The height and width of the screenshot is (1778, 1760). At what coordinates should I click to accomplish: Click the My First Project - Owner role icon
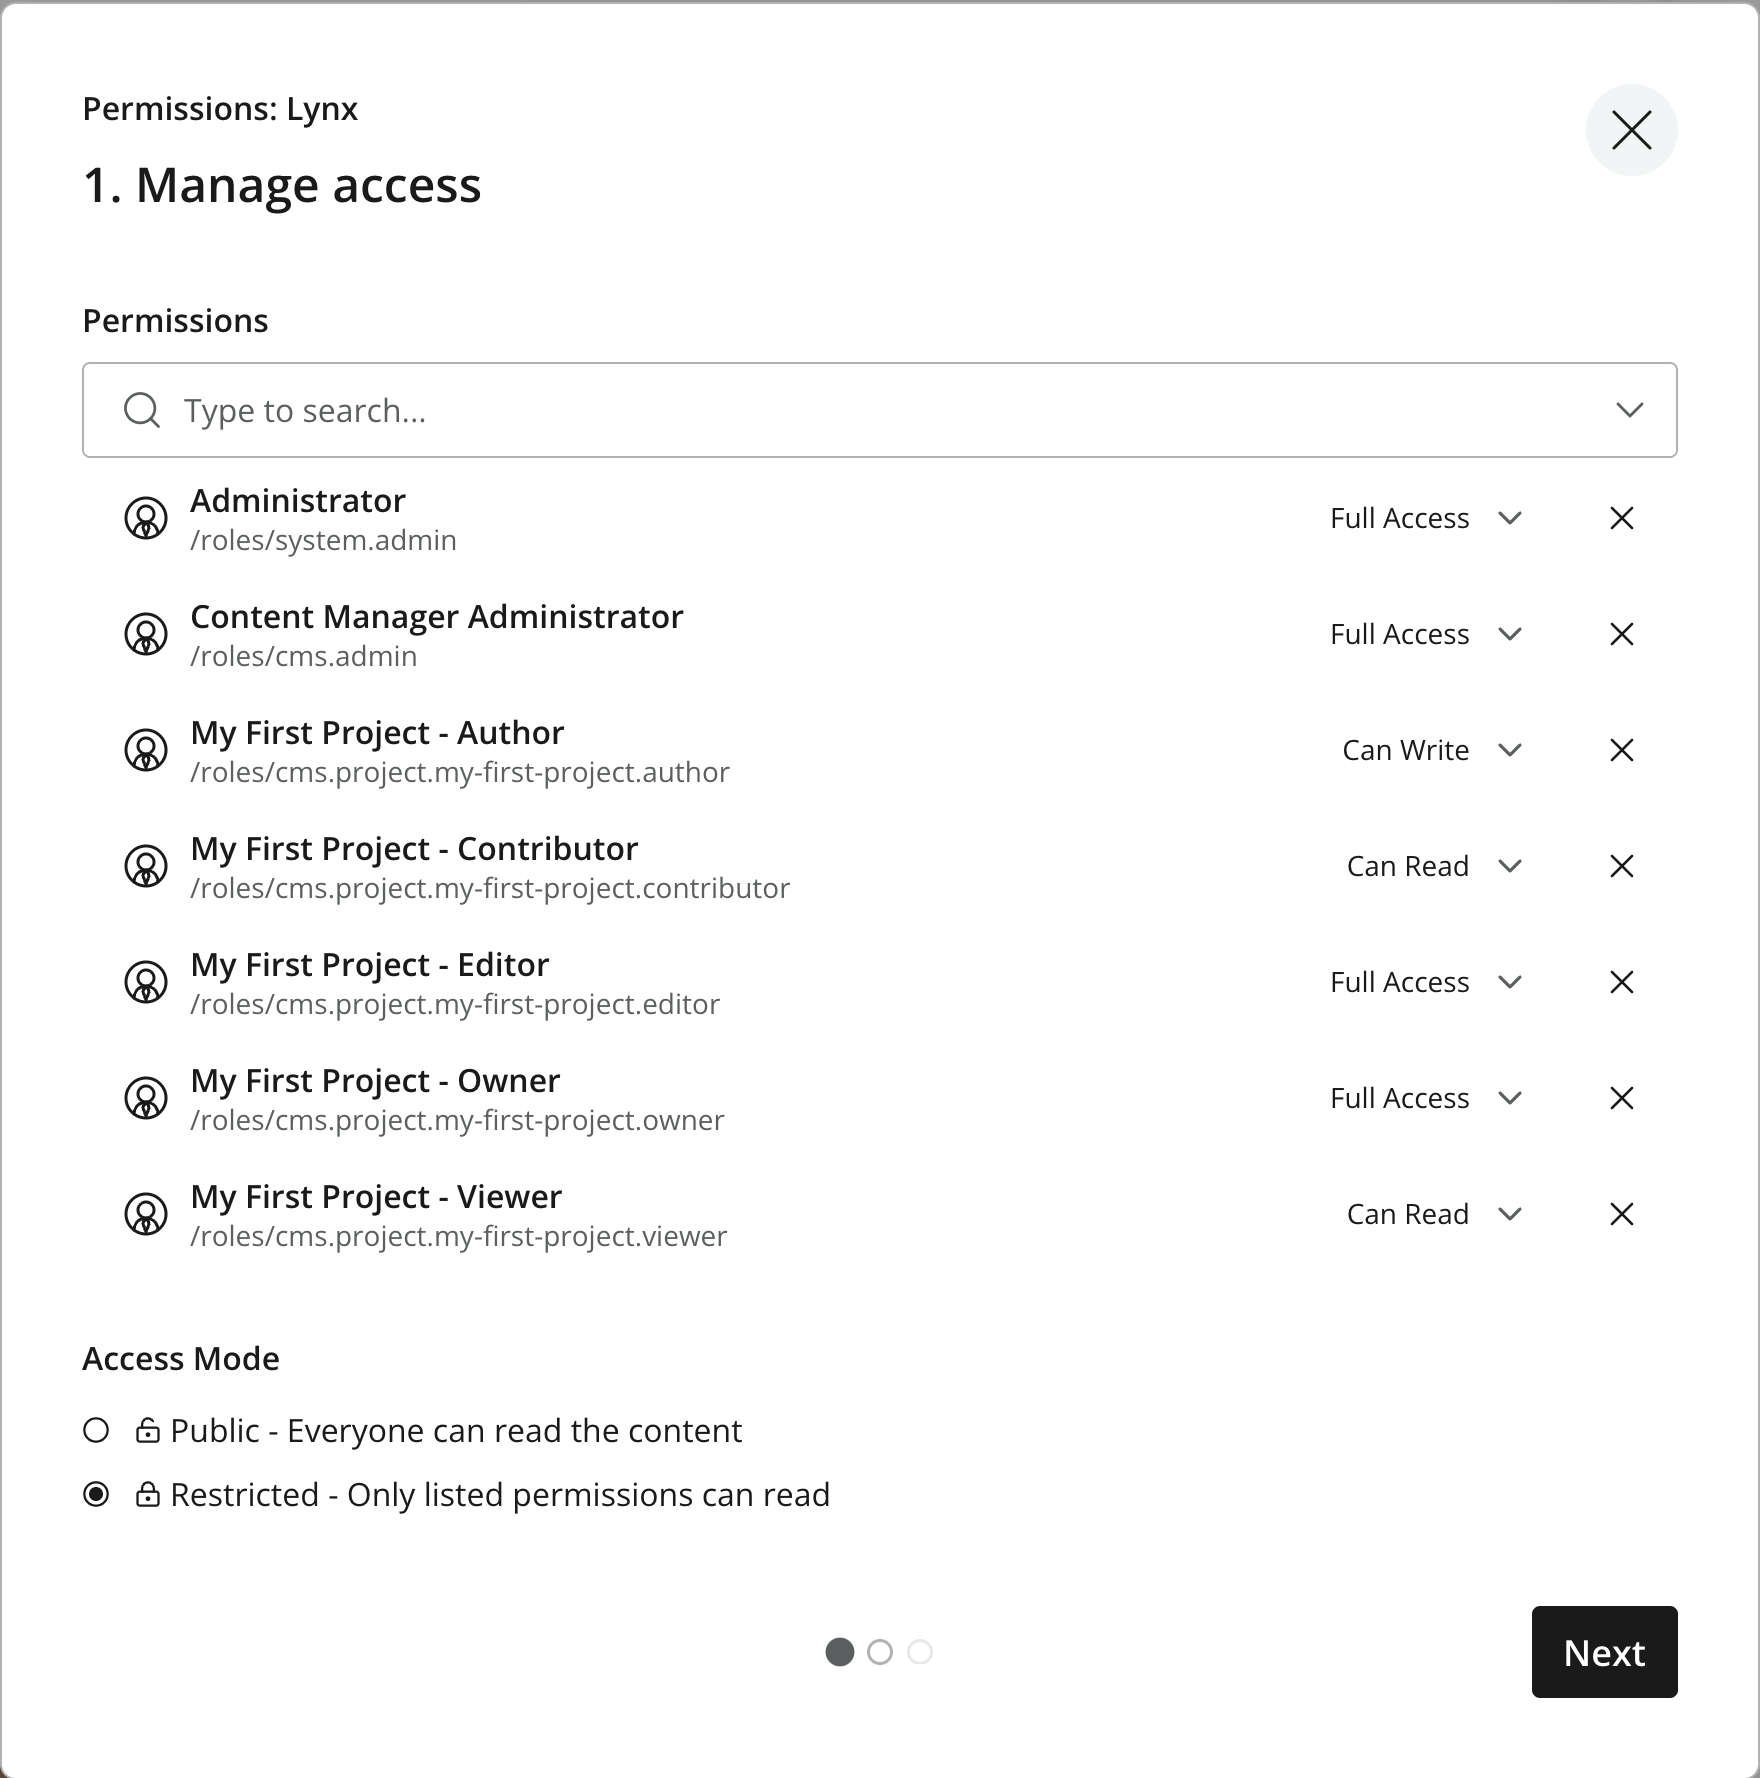pyautogui.click(x=146, y=1098)
